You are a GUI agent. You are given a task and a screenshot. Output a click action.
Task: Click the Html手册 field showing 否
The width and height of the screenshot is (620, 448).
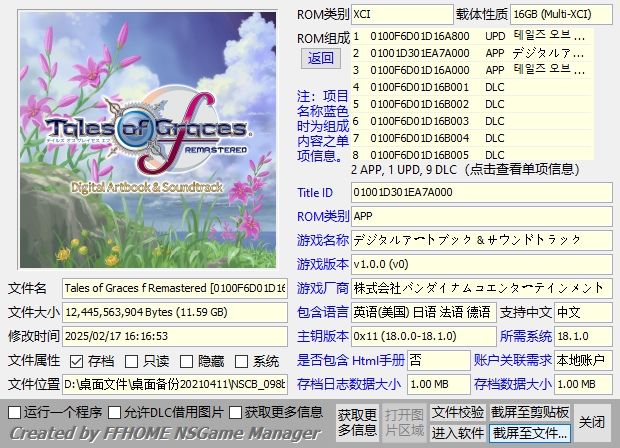coord(439,360)
